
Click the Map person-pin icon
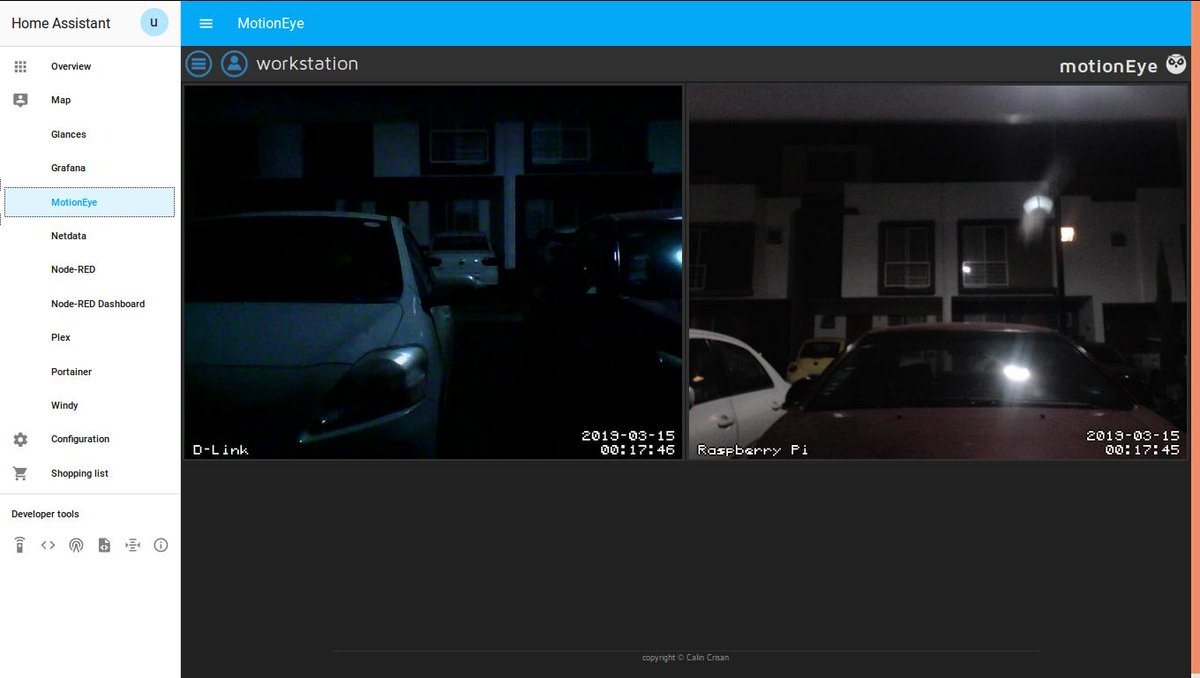click(20, 100)
